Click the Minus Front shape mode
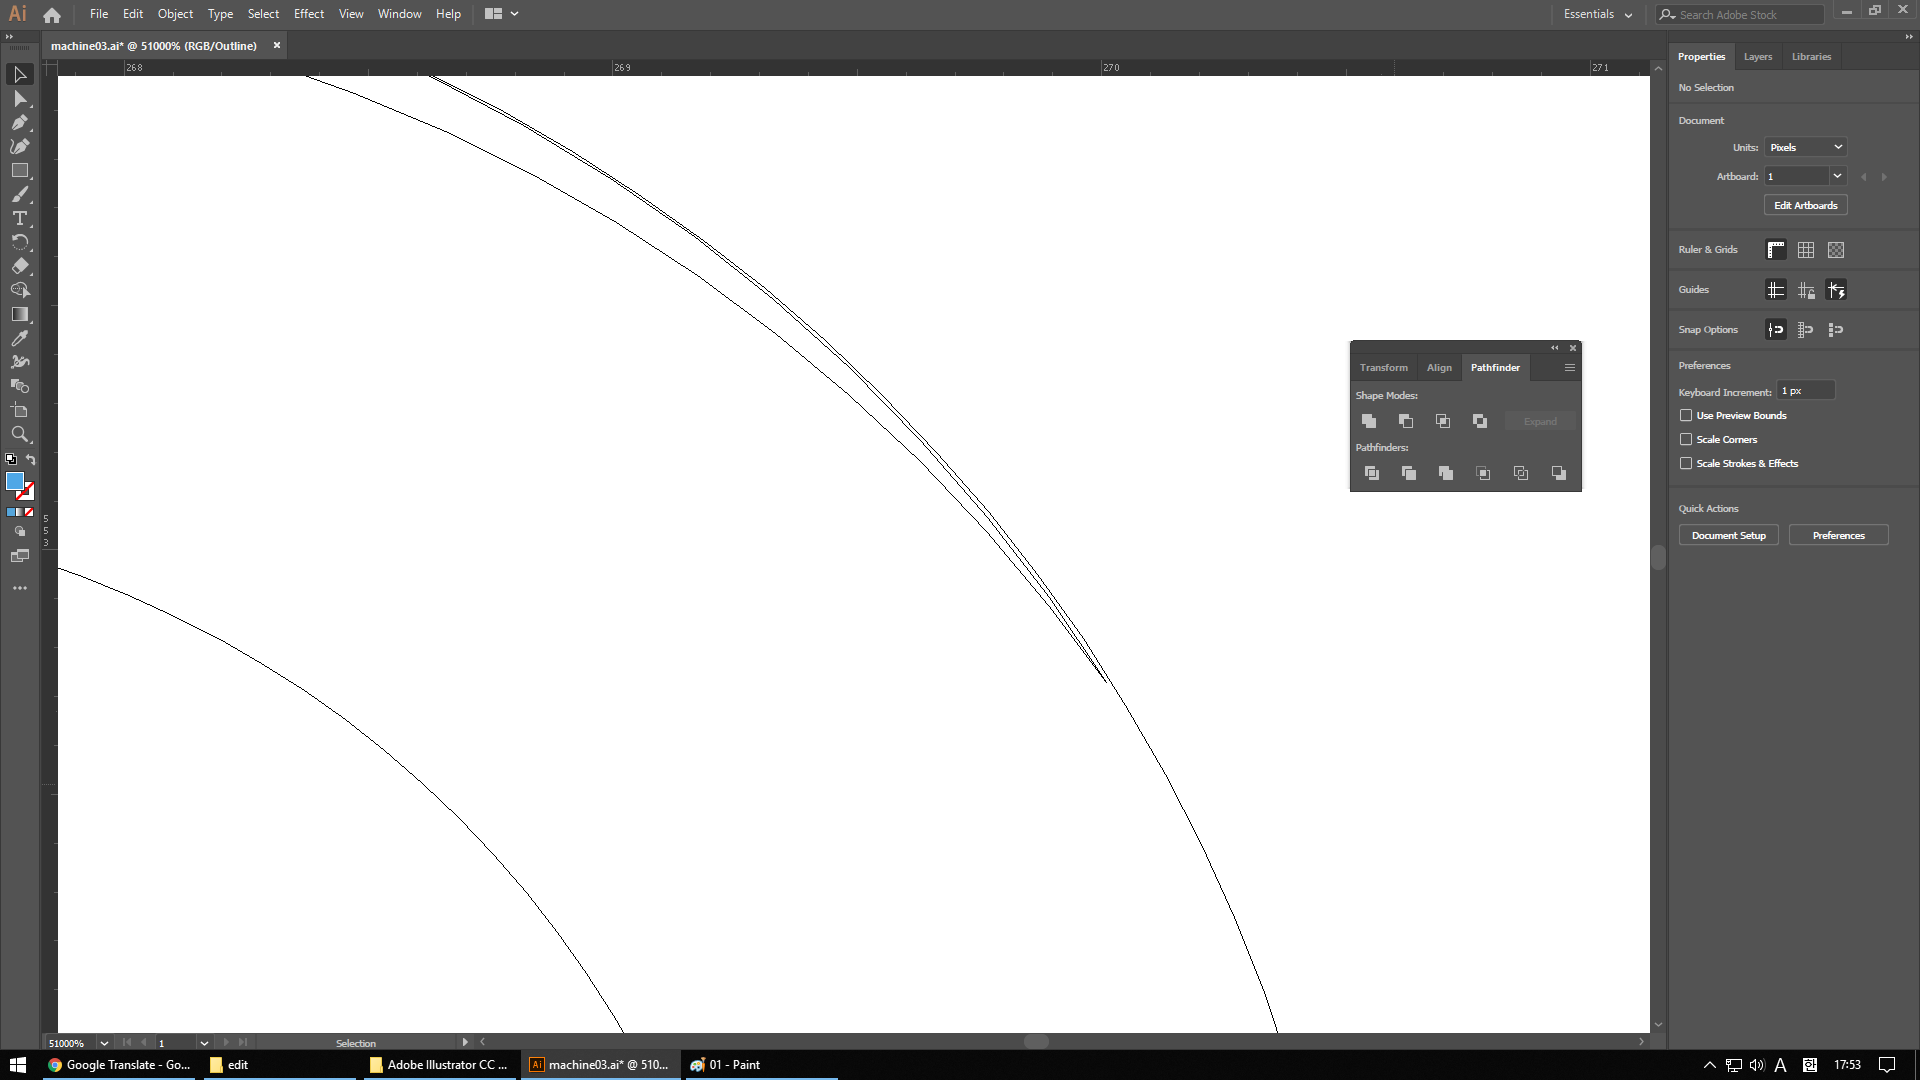This screenshot has width=1920, height=1080. point(1406,421)
